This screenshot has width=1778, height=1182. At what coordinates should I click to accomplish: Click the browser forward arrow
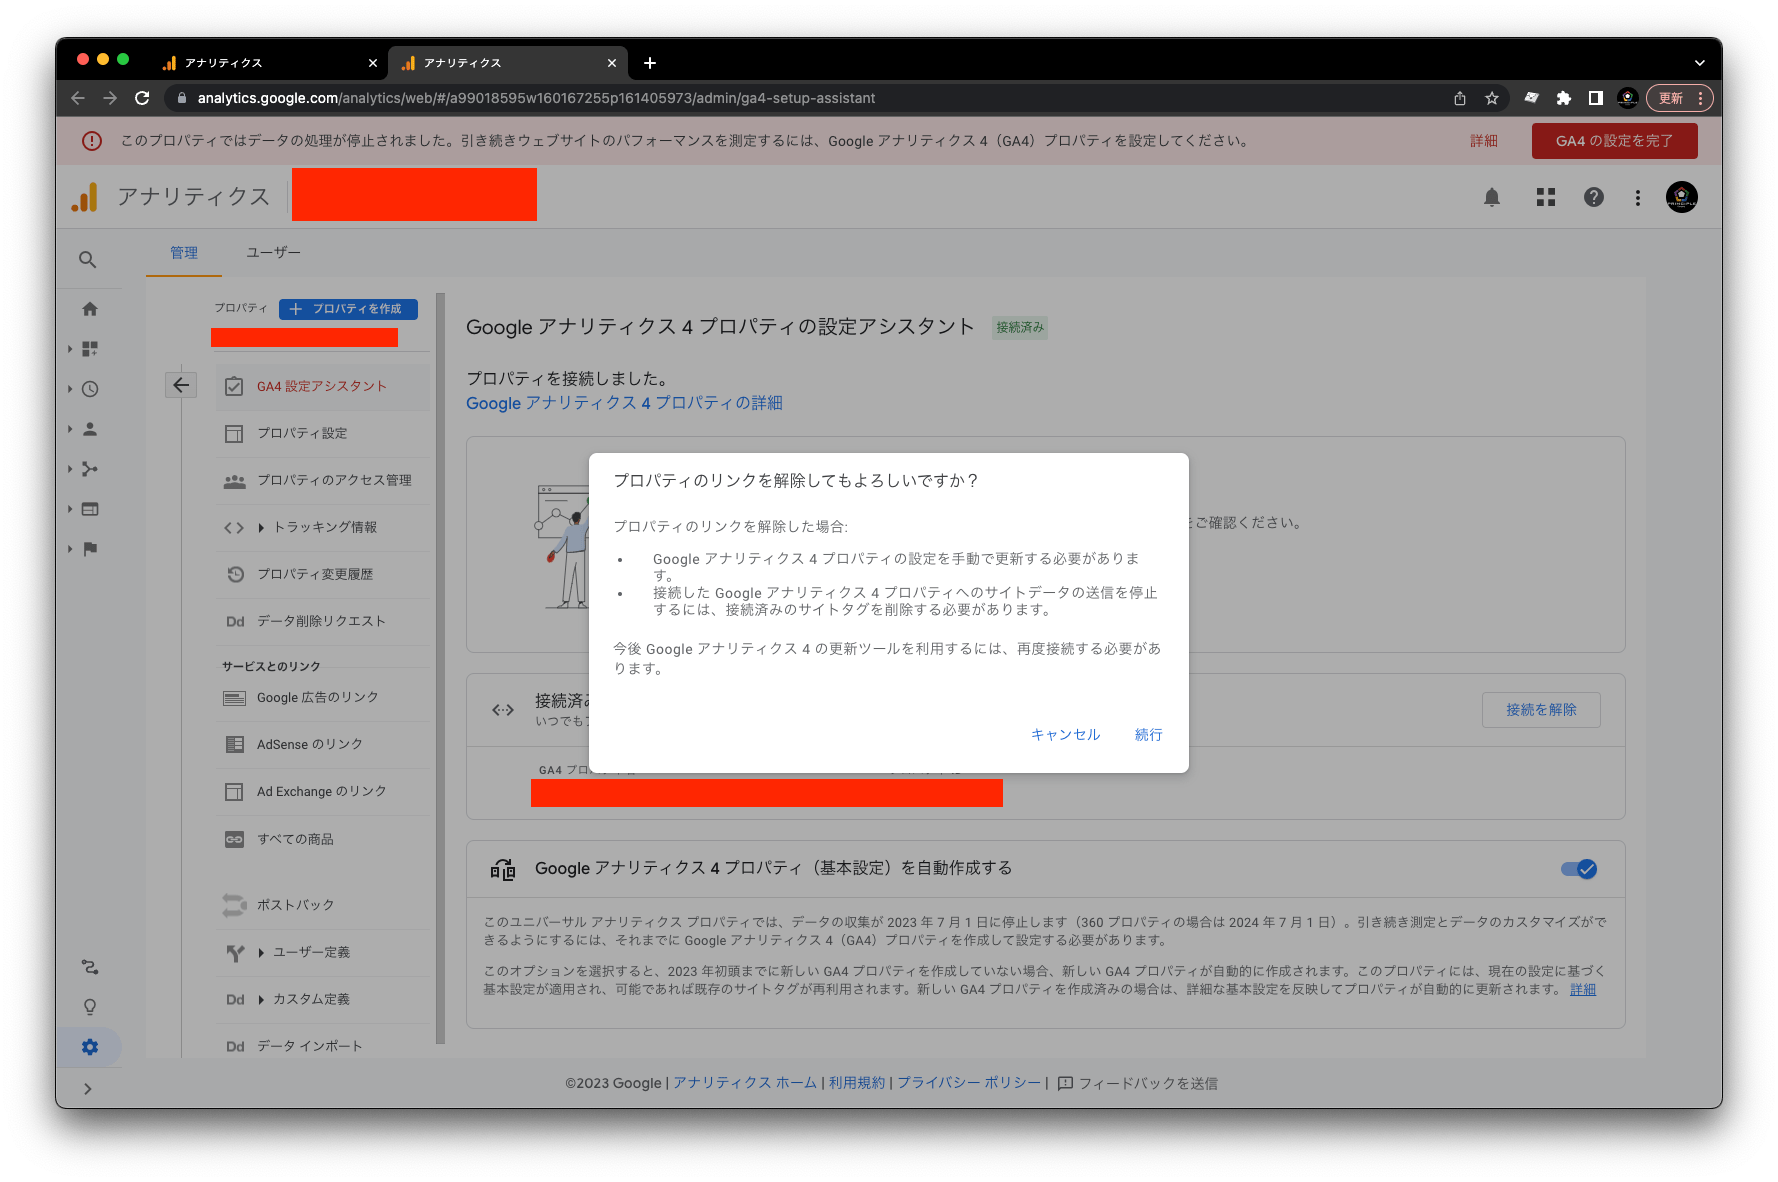click(110, 98)
